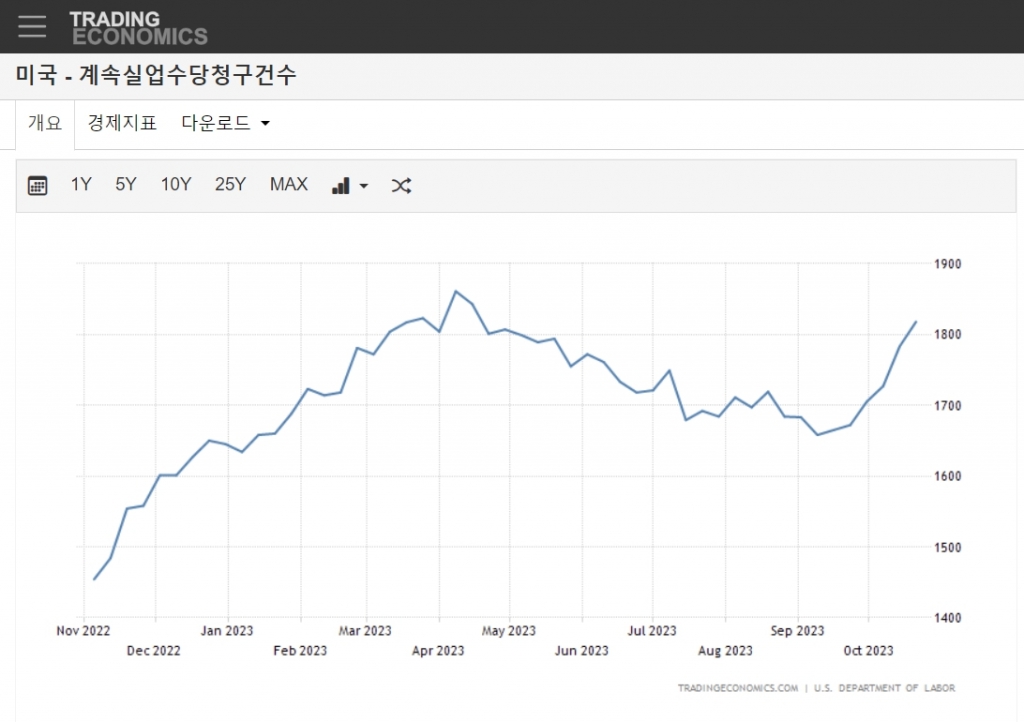Click the TRADINGECONOMICS.COM attribution link
The width and height of the screenshot is (1024, 722).
[x=738, y=688]
